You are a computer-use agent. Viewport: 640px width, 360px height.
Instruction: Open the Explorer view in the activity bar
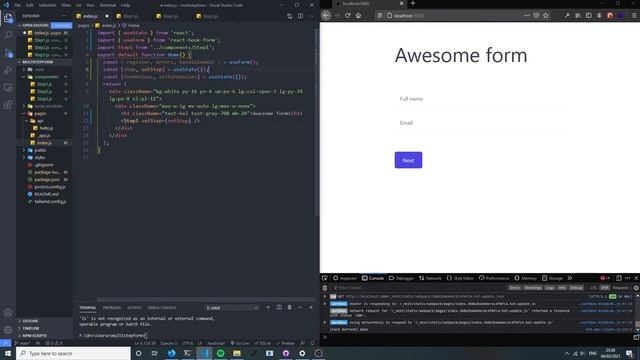[8, 18]
